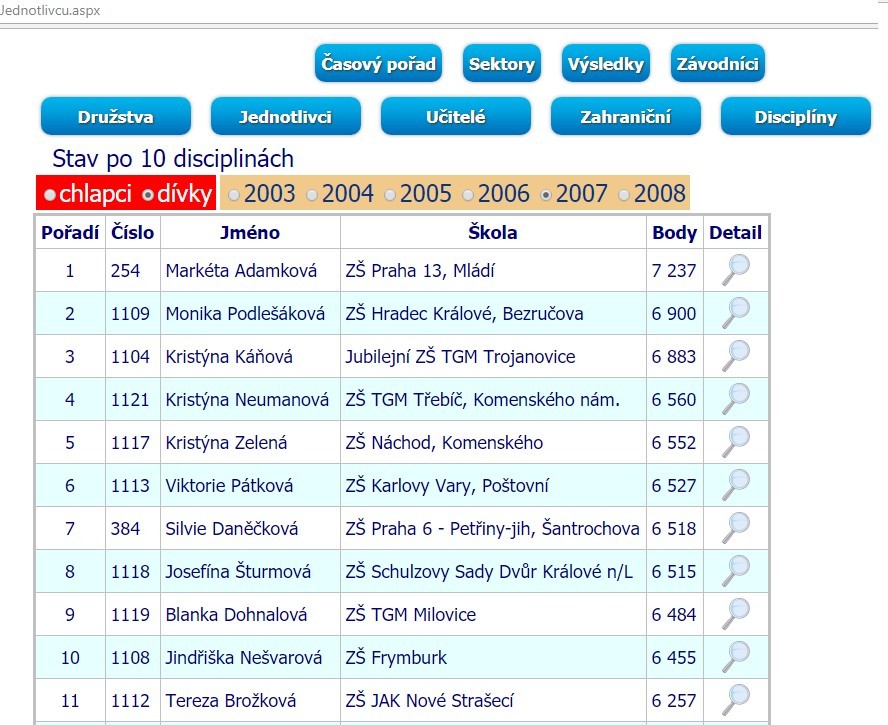Click the Pořadí column header
Image resolution: width=888 pixels, height=725 pixels.
70,232
